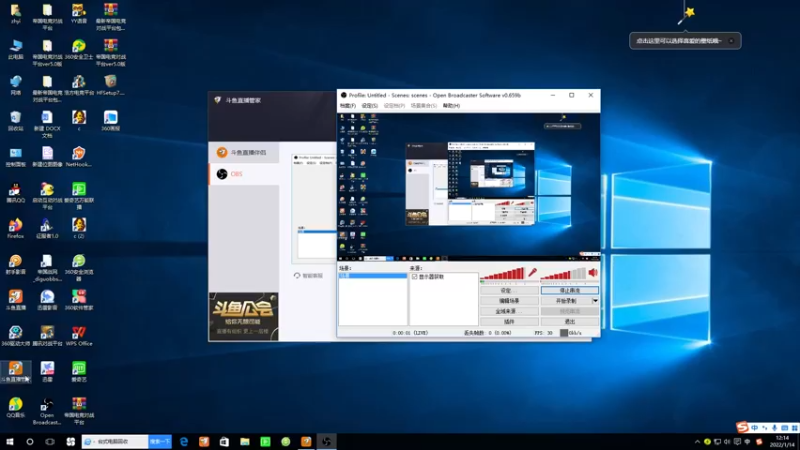Image resolution: width=800 pixels, height=450 pixels.
Task: Click the refresh icon in 斗鱼直播管家
Action: pos(297,276)
